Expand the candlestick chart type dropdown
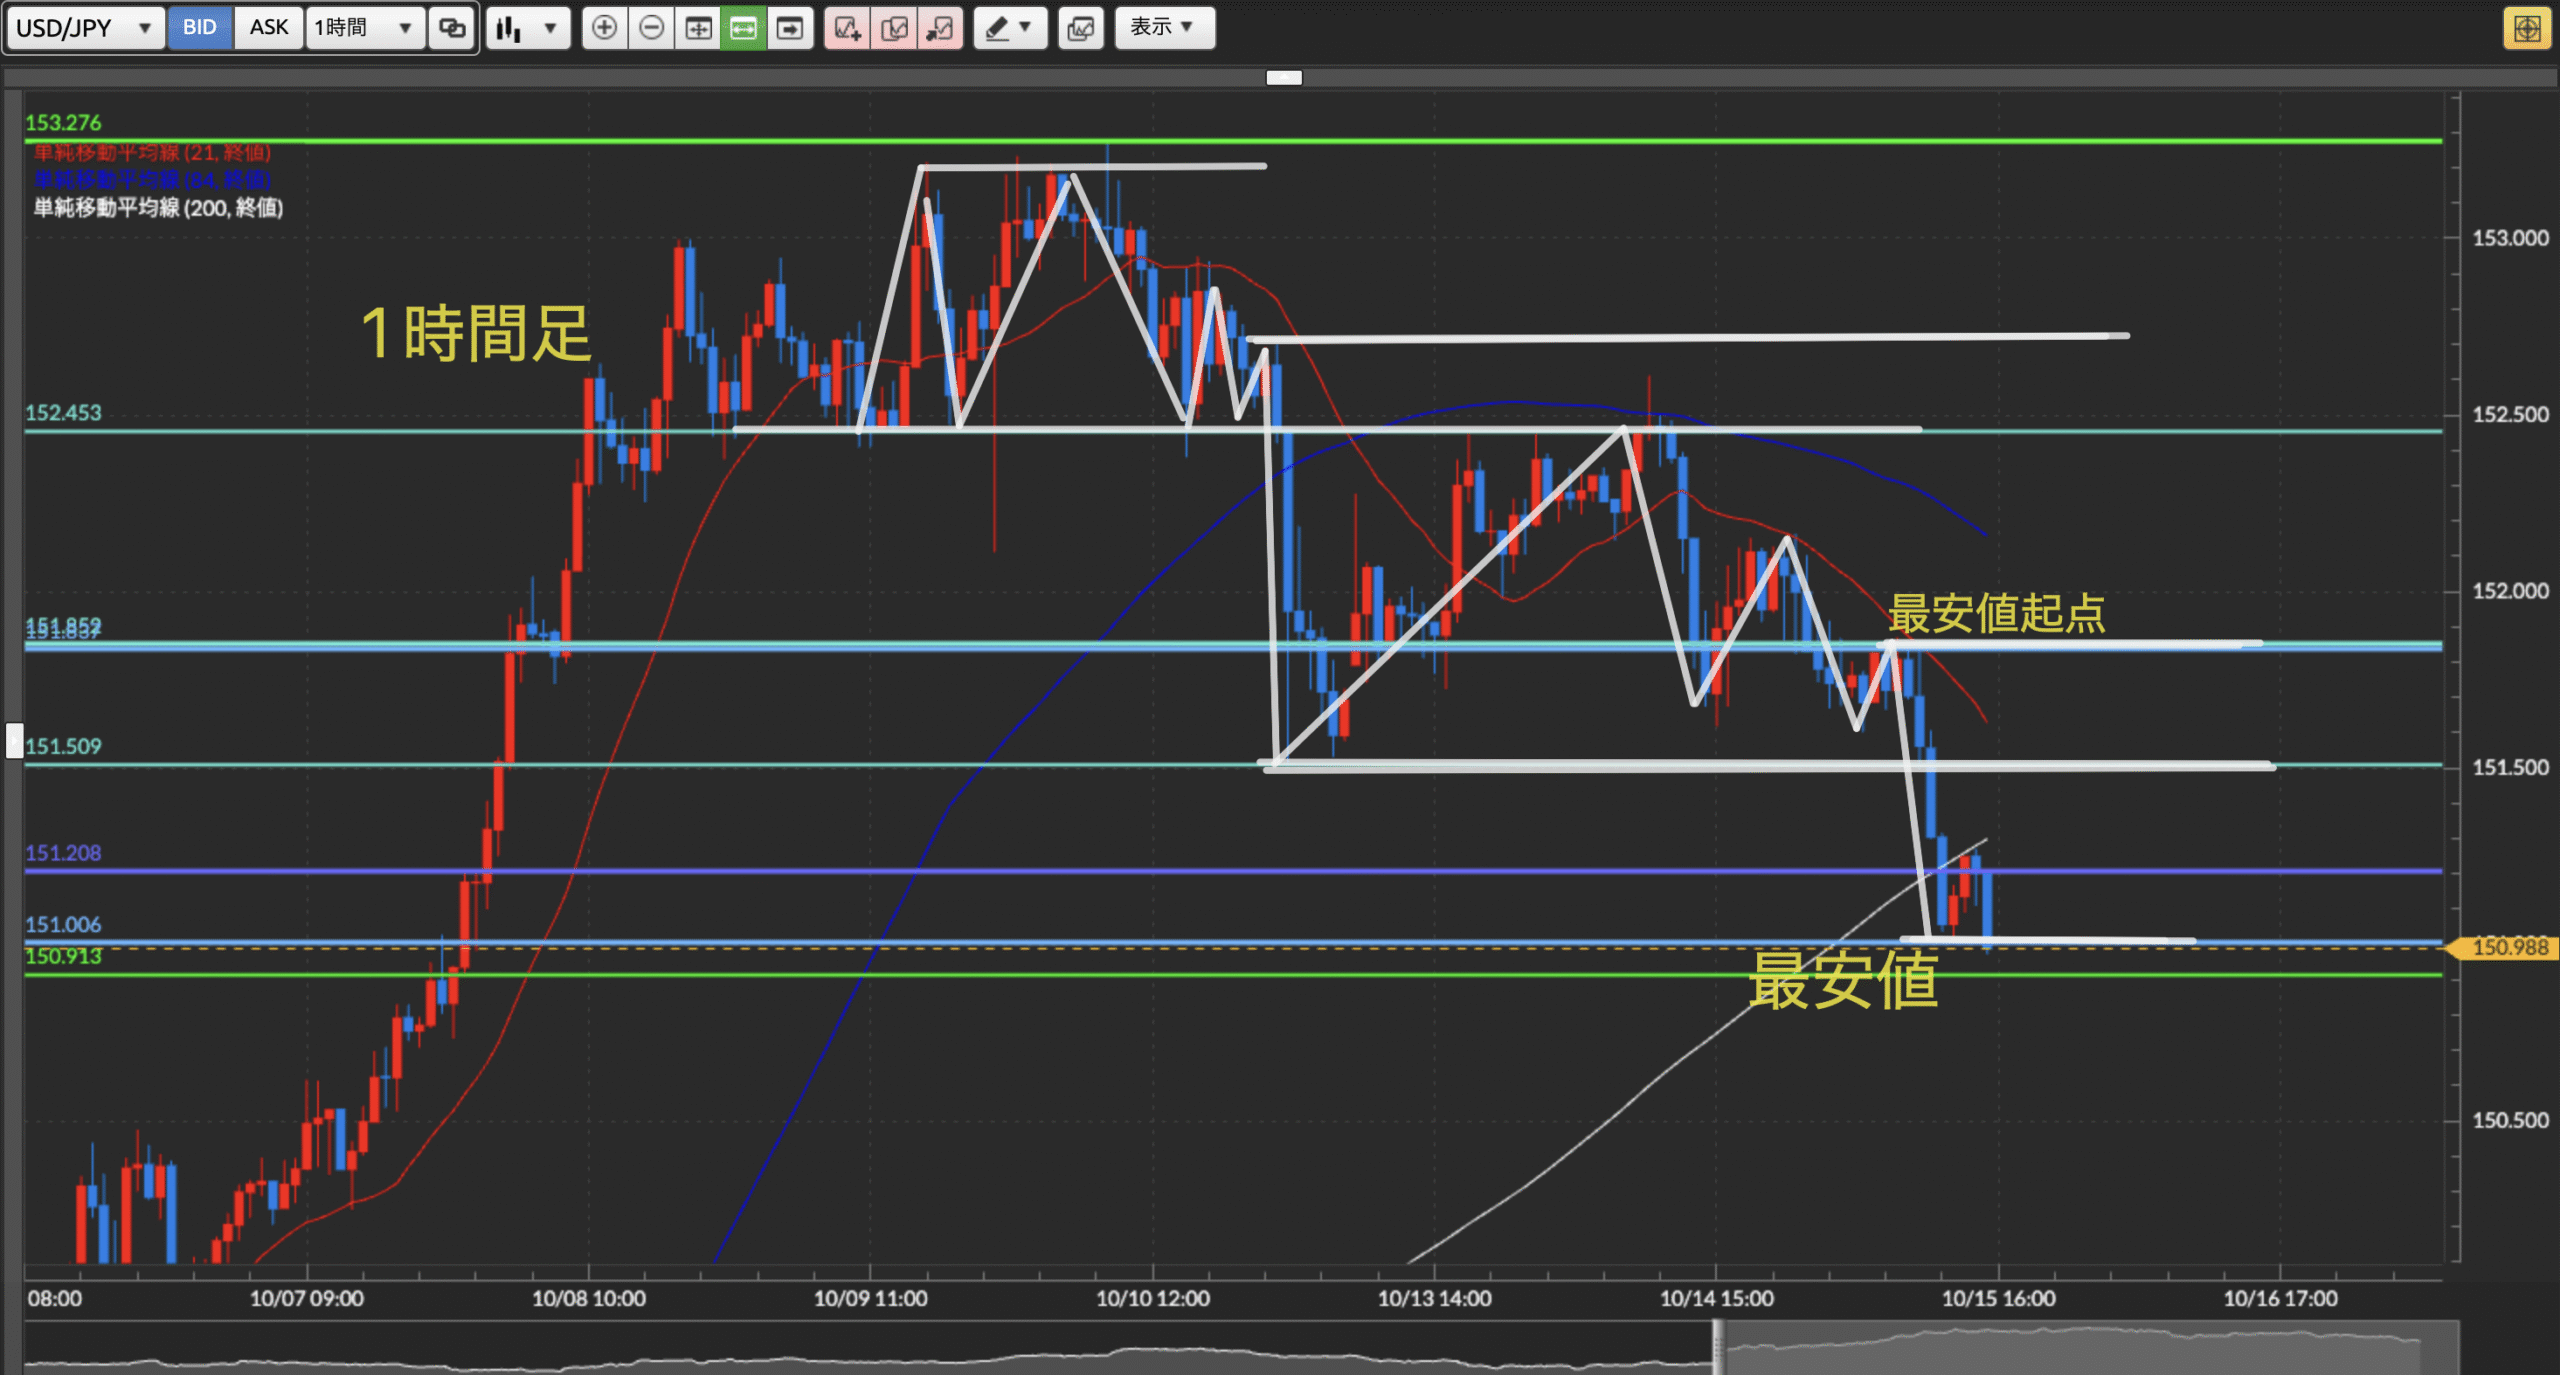2560x1375 pixels. click(527, 28)
